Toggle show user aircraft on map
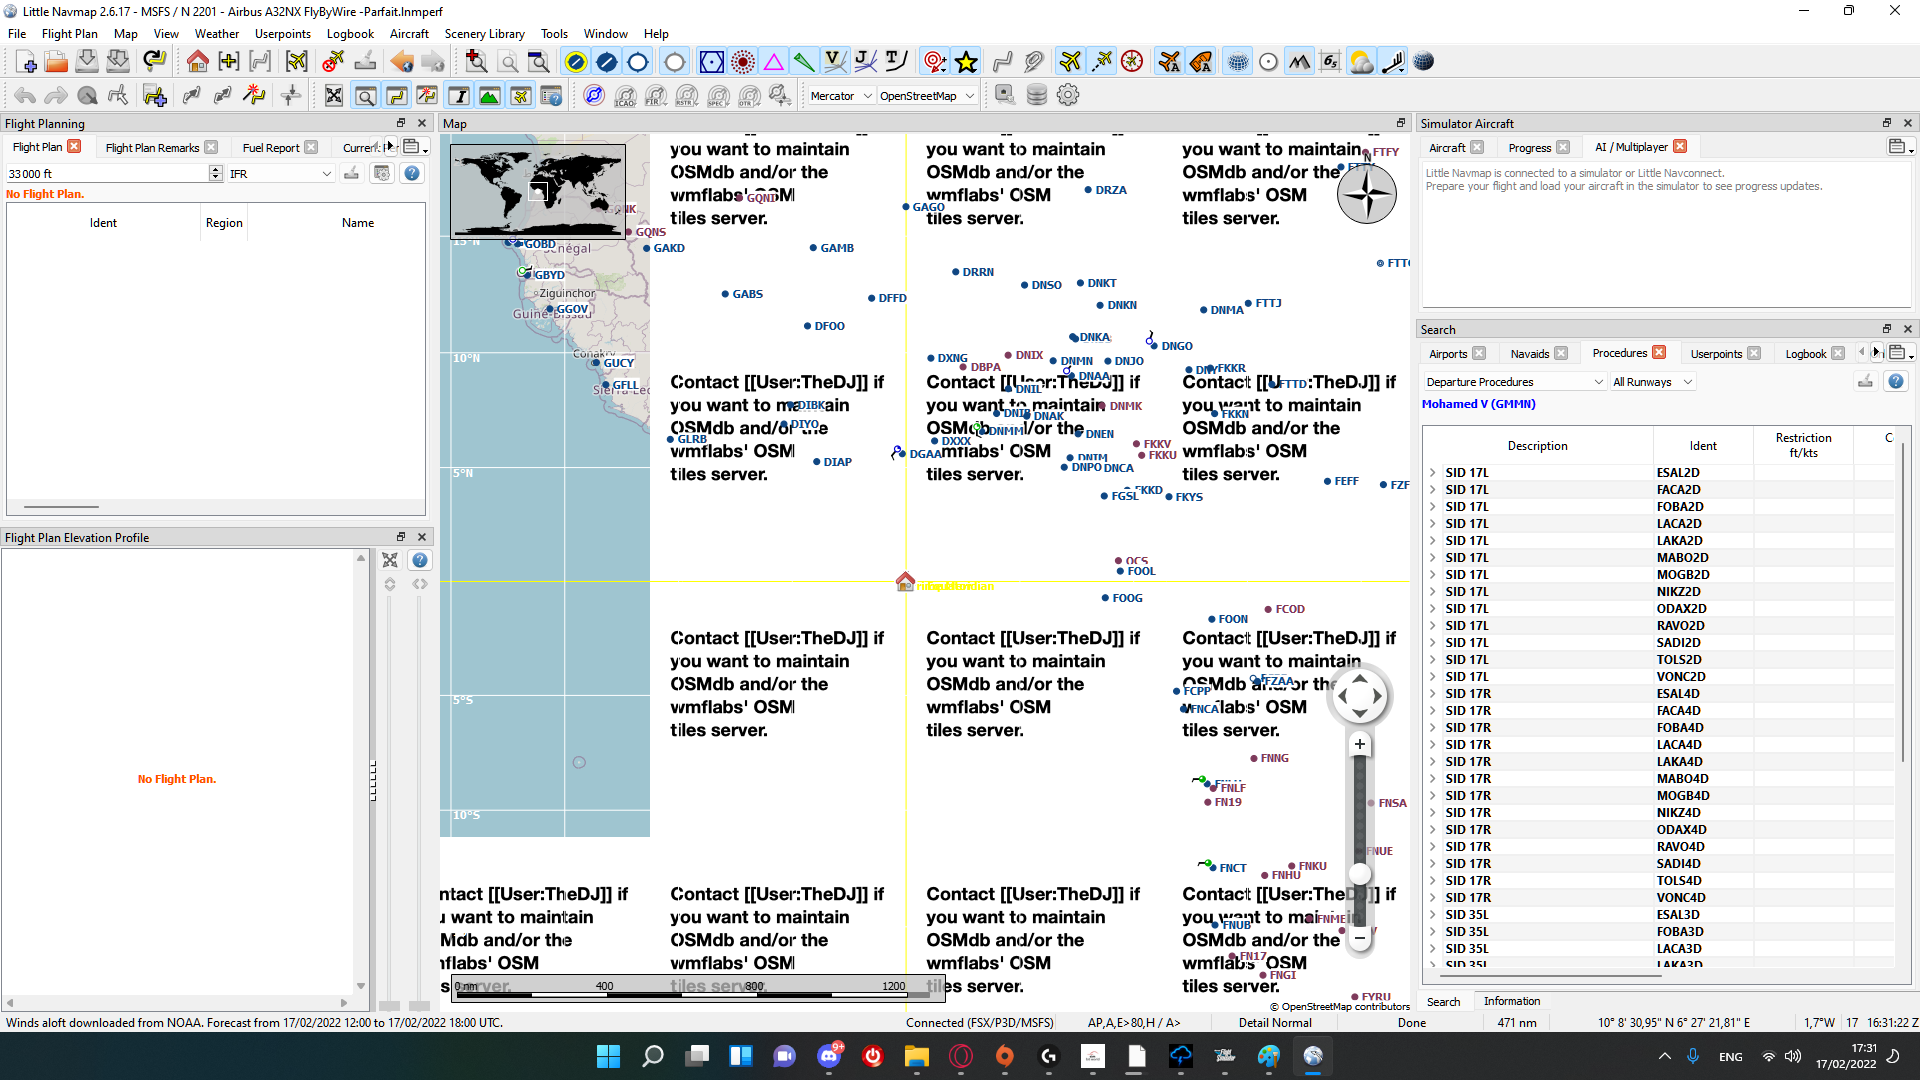Screen dimensions: 1920x1080 pyautogui.click(x=1070, y=62)
